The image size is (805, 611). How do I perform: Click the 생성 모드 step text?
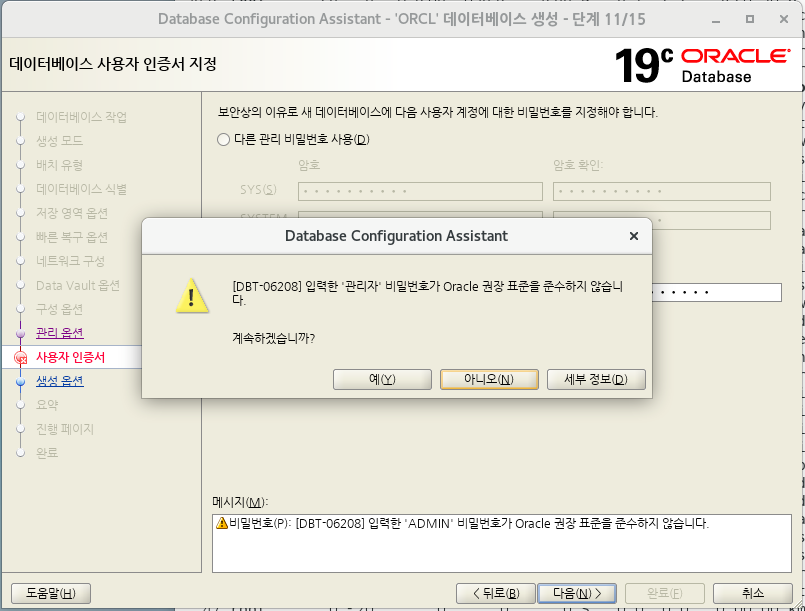tap(59, 141)
